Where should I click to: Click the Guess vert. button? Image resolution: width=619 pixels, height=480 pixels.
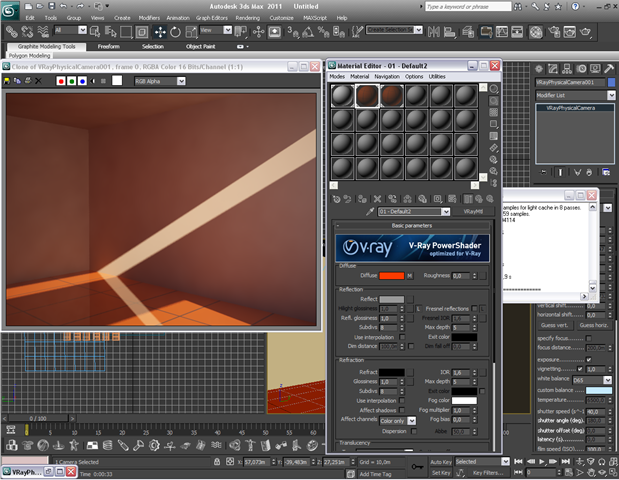tap(554, 325)
